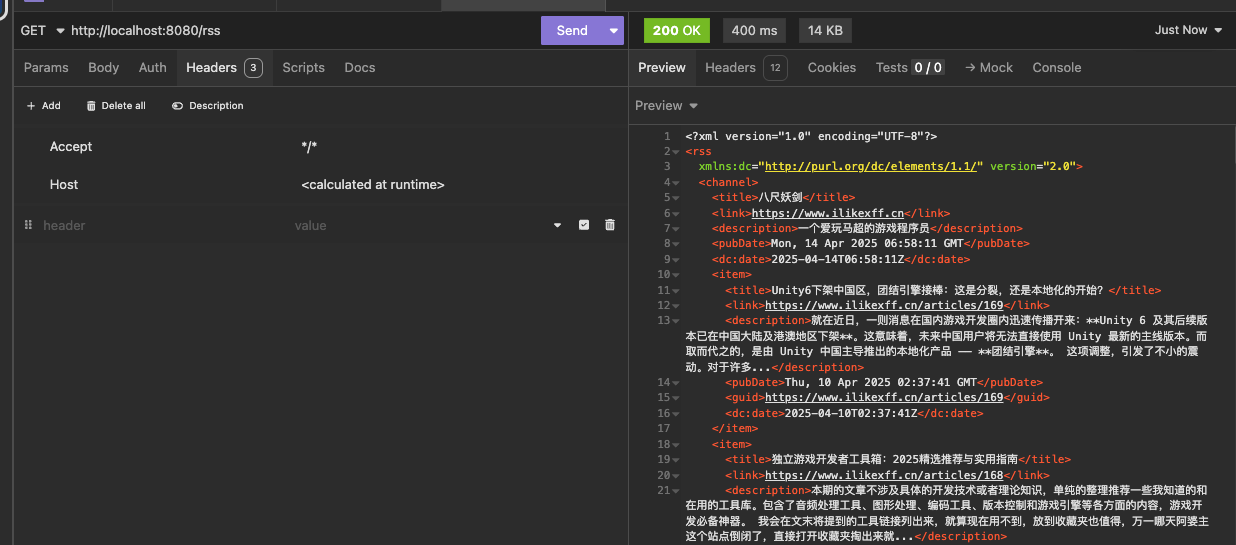Click the request URL field
1236x545 pixels.
(x=300, y=30)
